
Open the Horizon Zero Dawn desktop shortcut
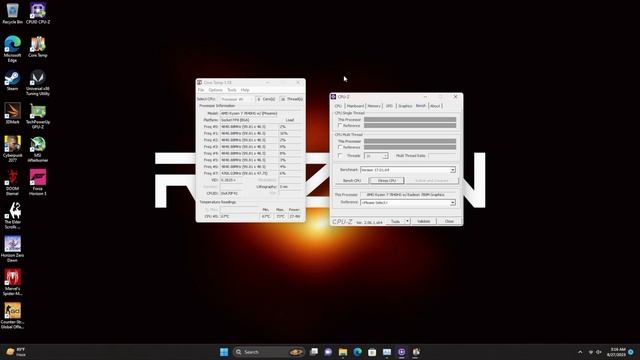click(12, 249)
